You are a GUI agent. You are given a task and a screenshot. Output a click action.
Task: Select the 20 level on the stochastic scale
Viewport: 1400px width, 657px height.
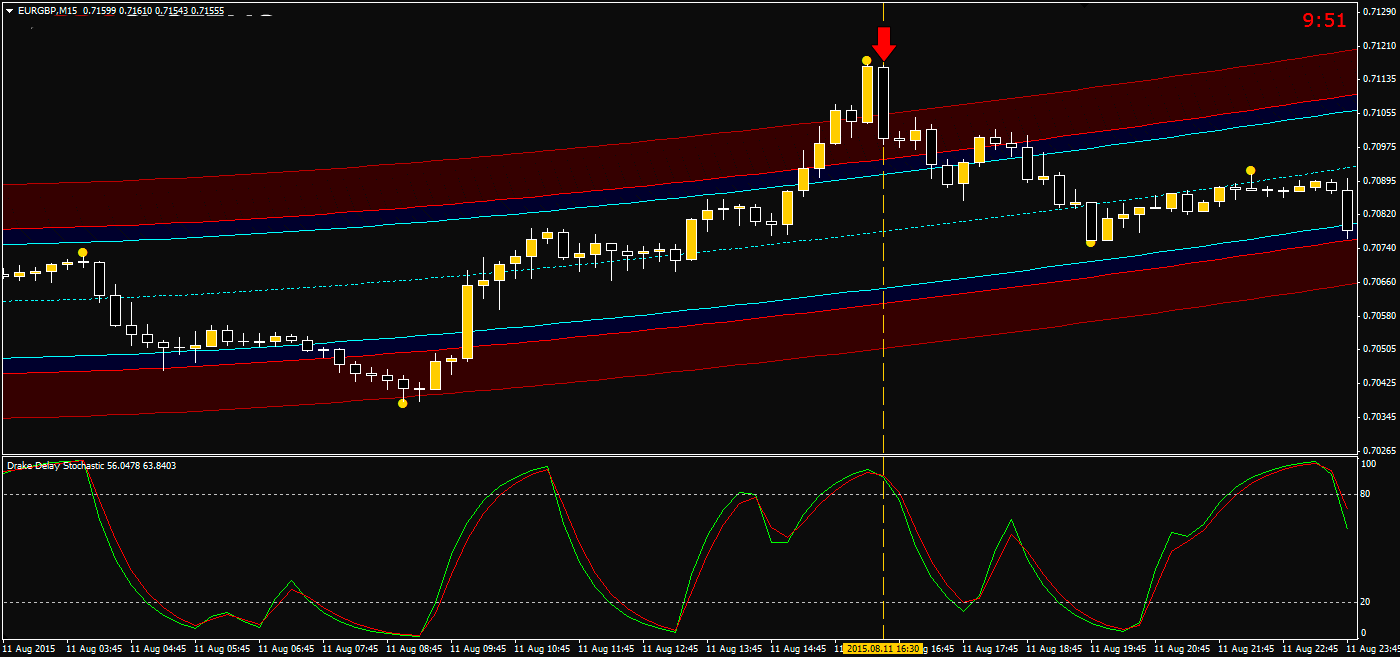pyautogui.click(x=1367, y=602)
